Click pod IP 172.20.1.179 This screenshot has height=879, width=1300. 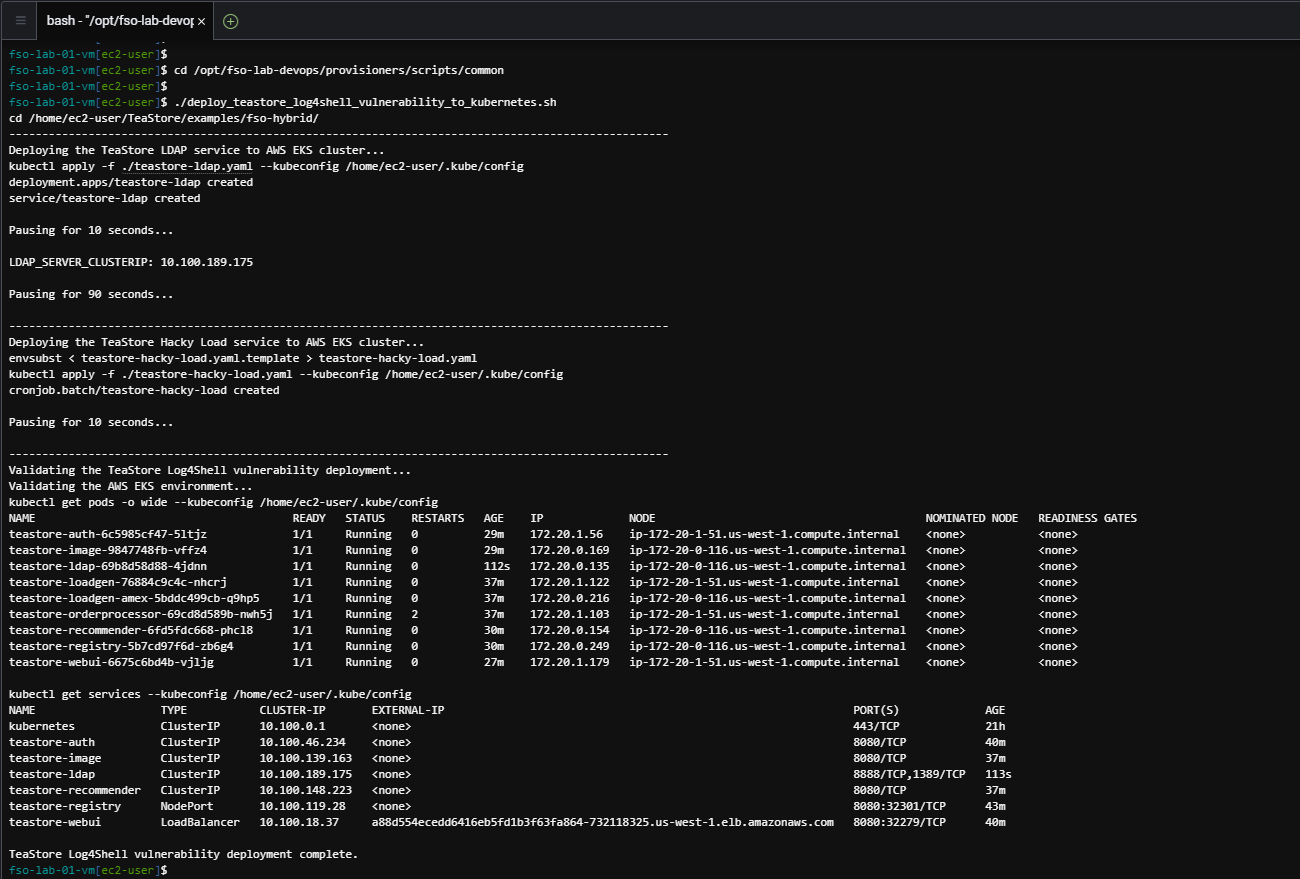tap(570, 662)
